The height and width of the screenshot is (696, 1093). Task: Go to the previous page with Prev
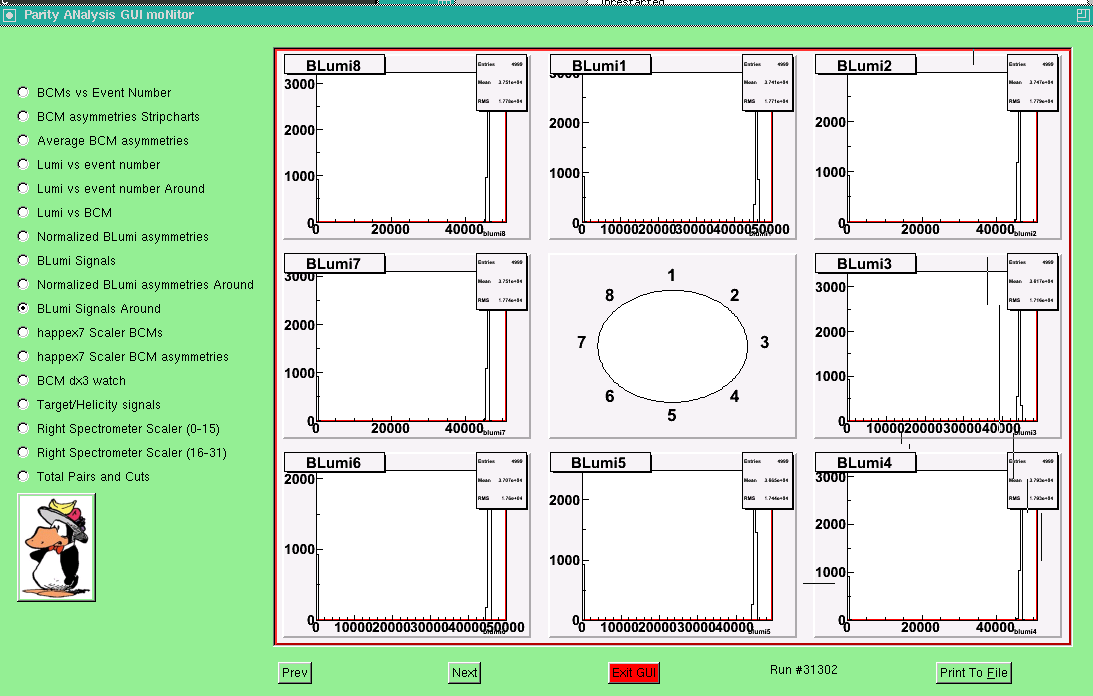pyautogui.click(x=295, y=672)
